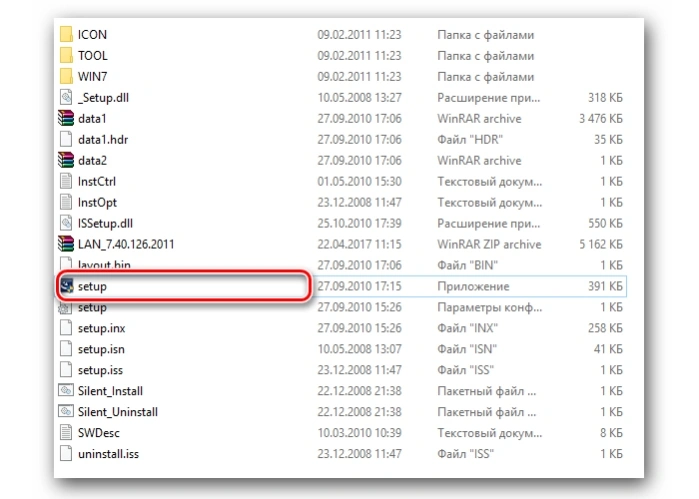
Task: Select the type label Файл "BIN"
Action: point(467,265)
